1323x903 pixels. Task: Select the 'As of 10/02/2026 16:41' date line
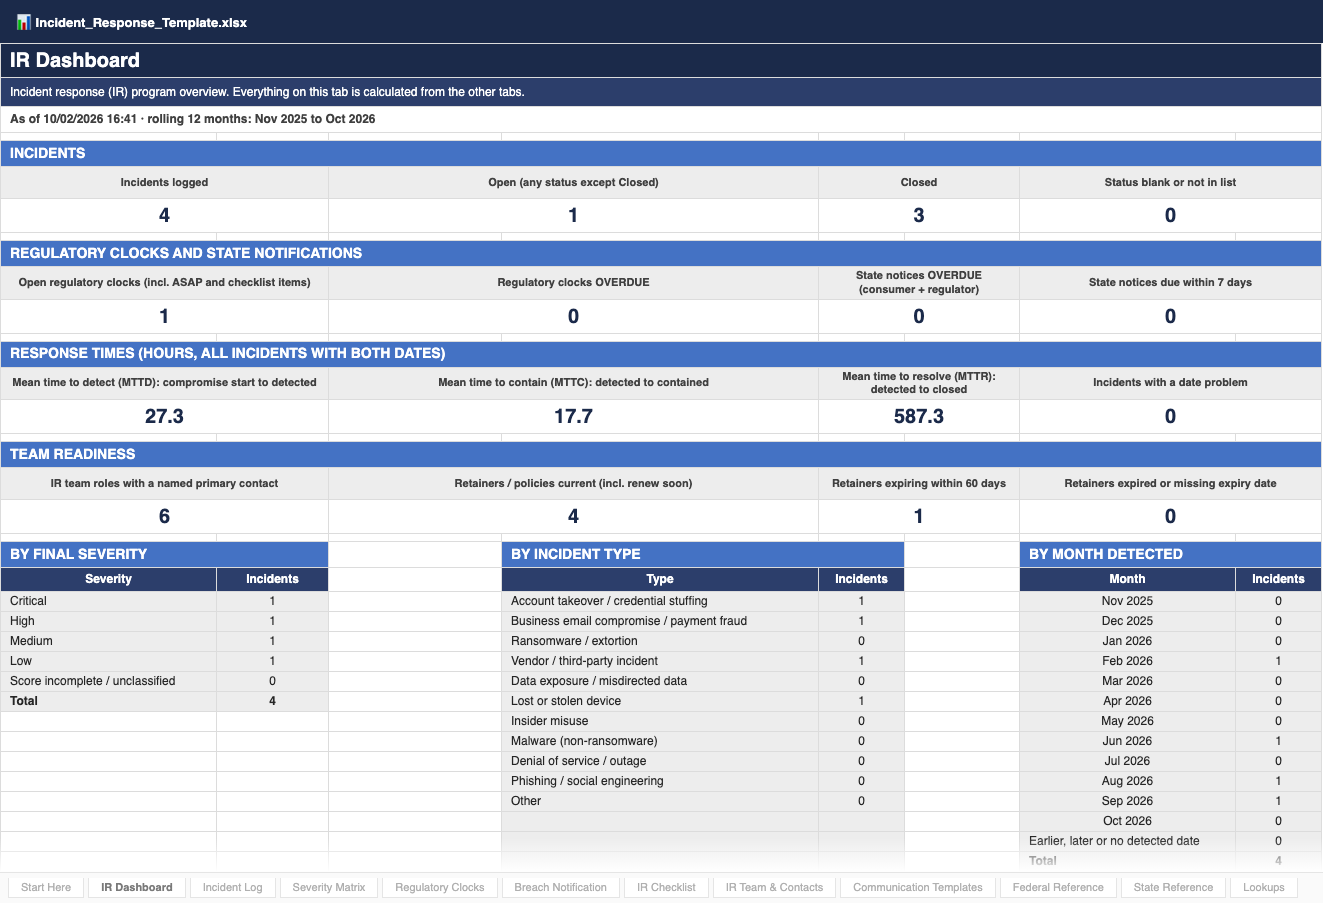click(x=661, y=119)
